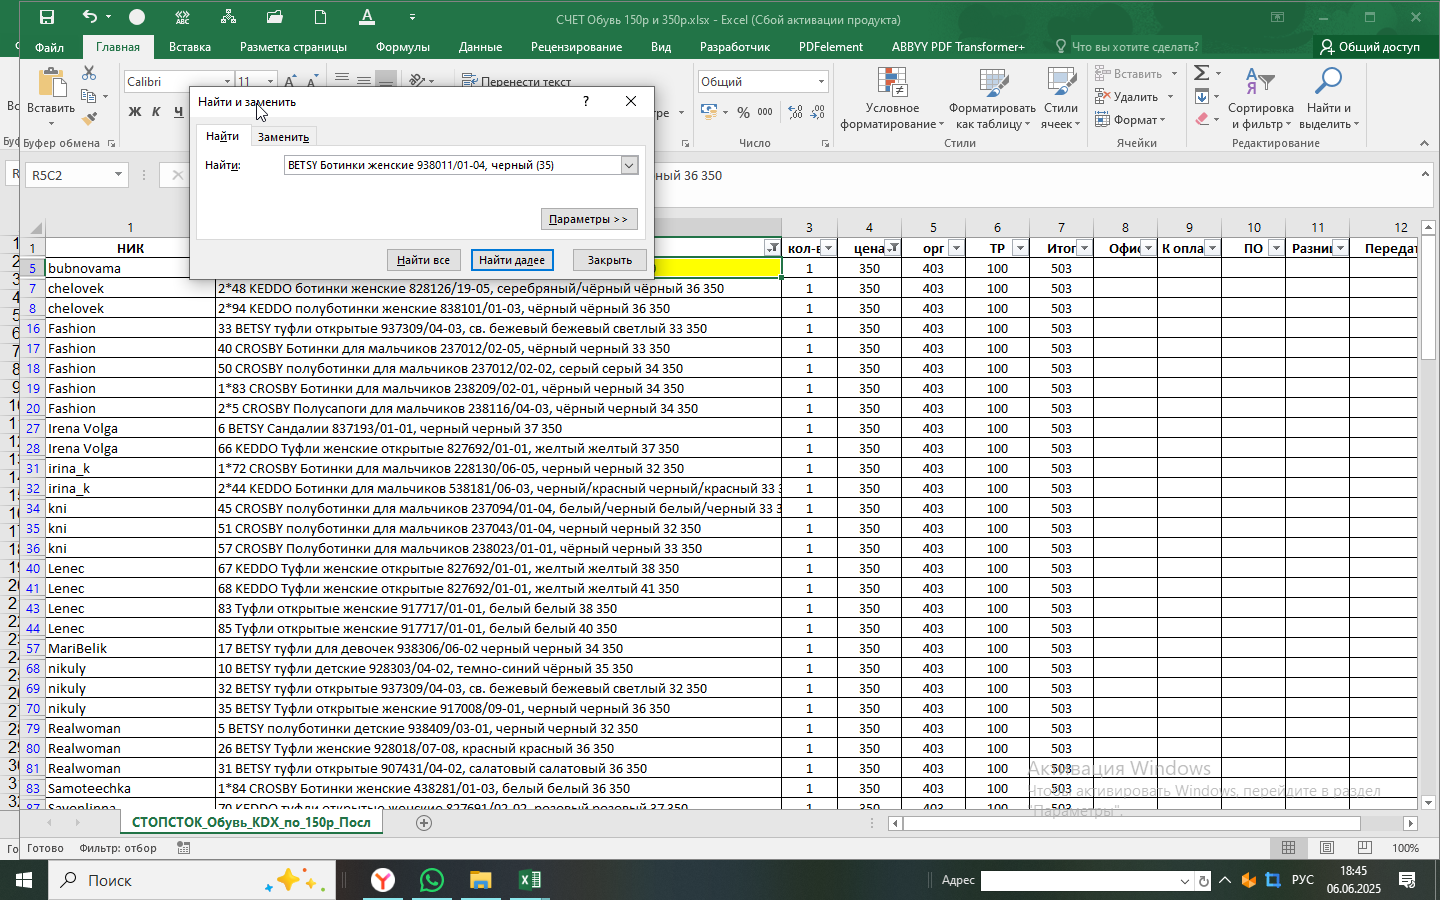
Task: Click the font color A icon in title bar
Action: pos(367,17)
